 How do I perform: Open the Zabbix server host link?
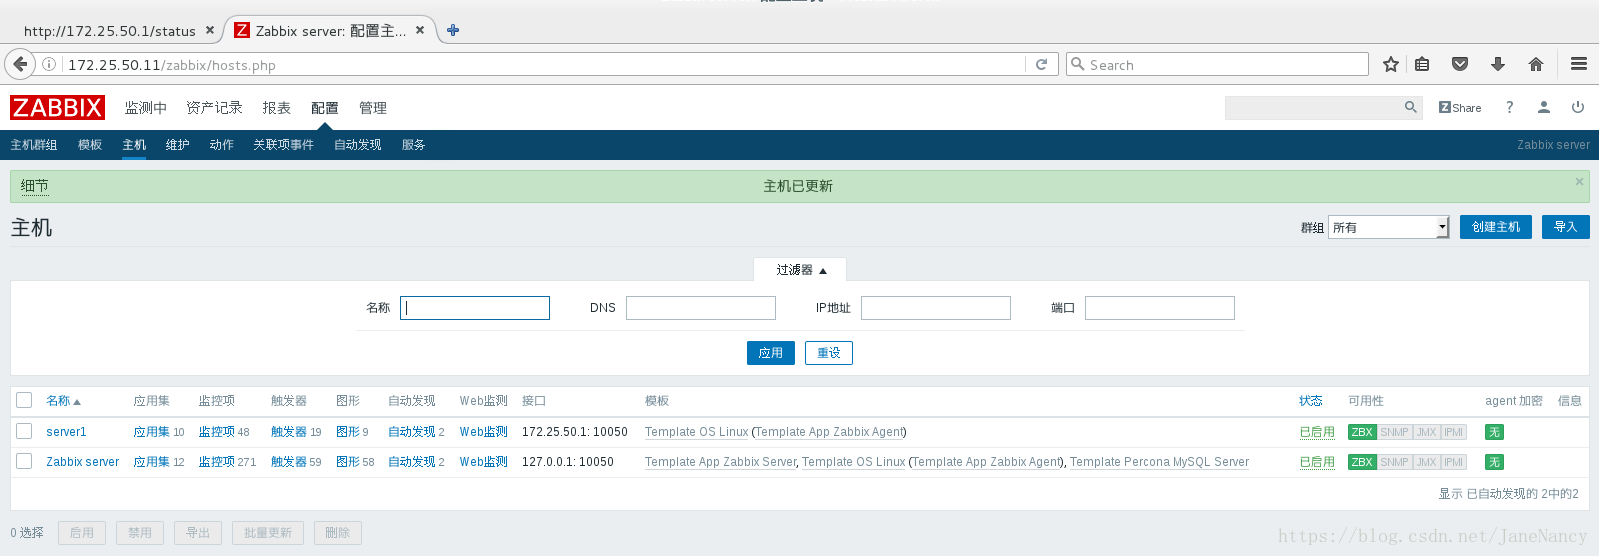coord(82,462)
